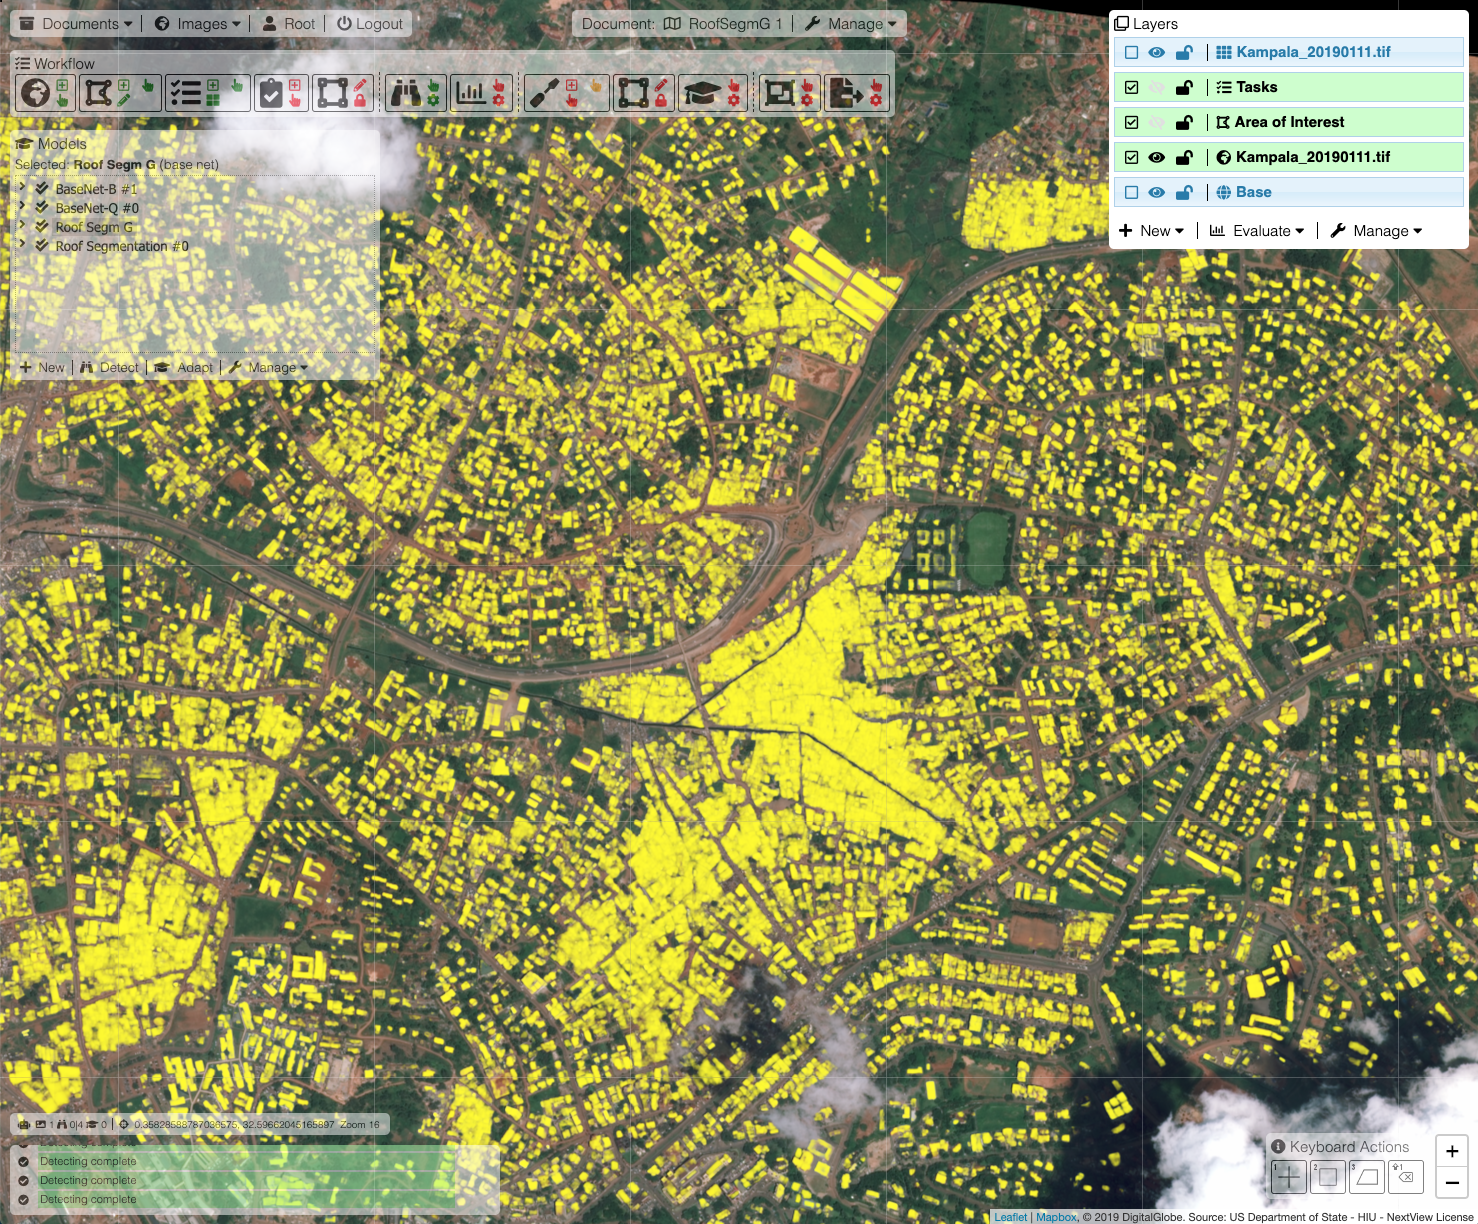Uncheck the lower Kampala_20190111.tif layer checkbox
Image resolution: width=1478 pixels, height=1224 pixels.
click(1132, 157)
